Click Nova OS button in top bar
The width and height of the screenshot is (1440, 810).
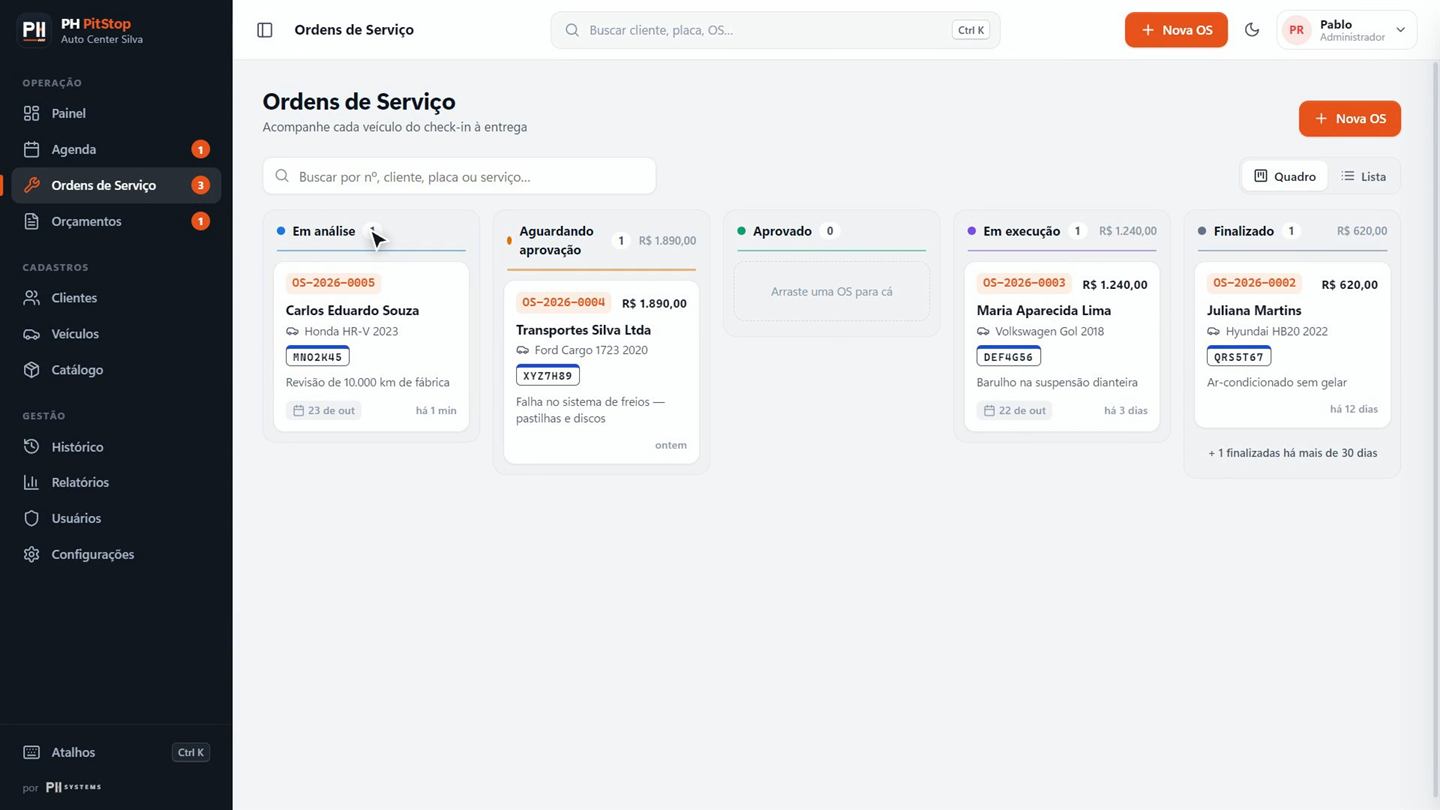[x=1176, y=30]
